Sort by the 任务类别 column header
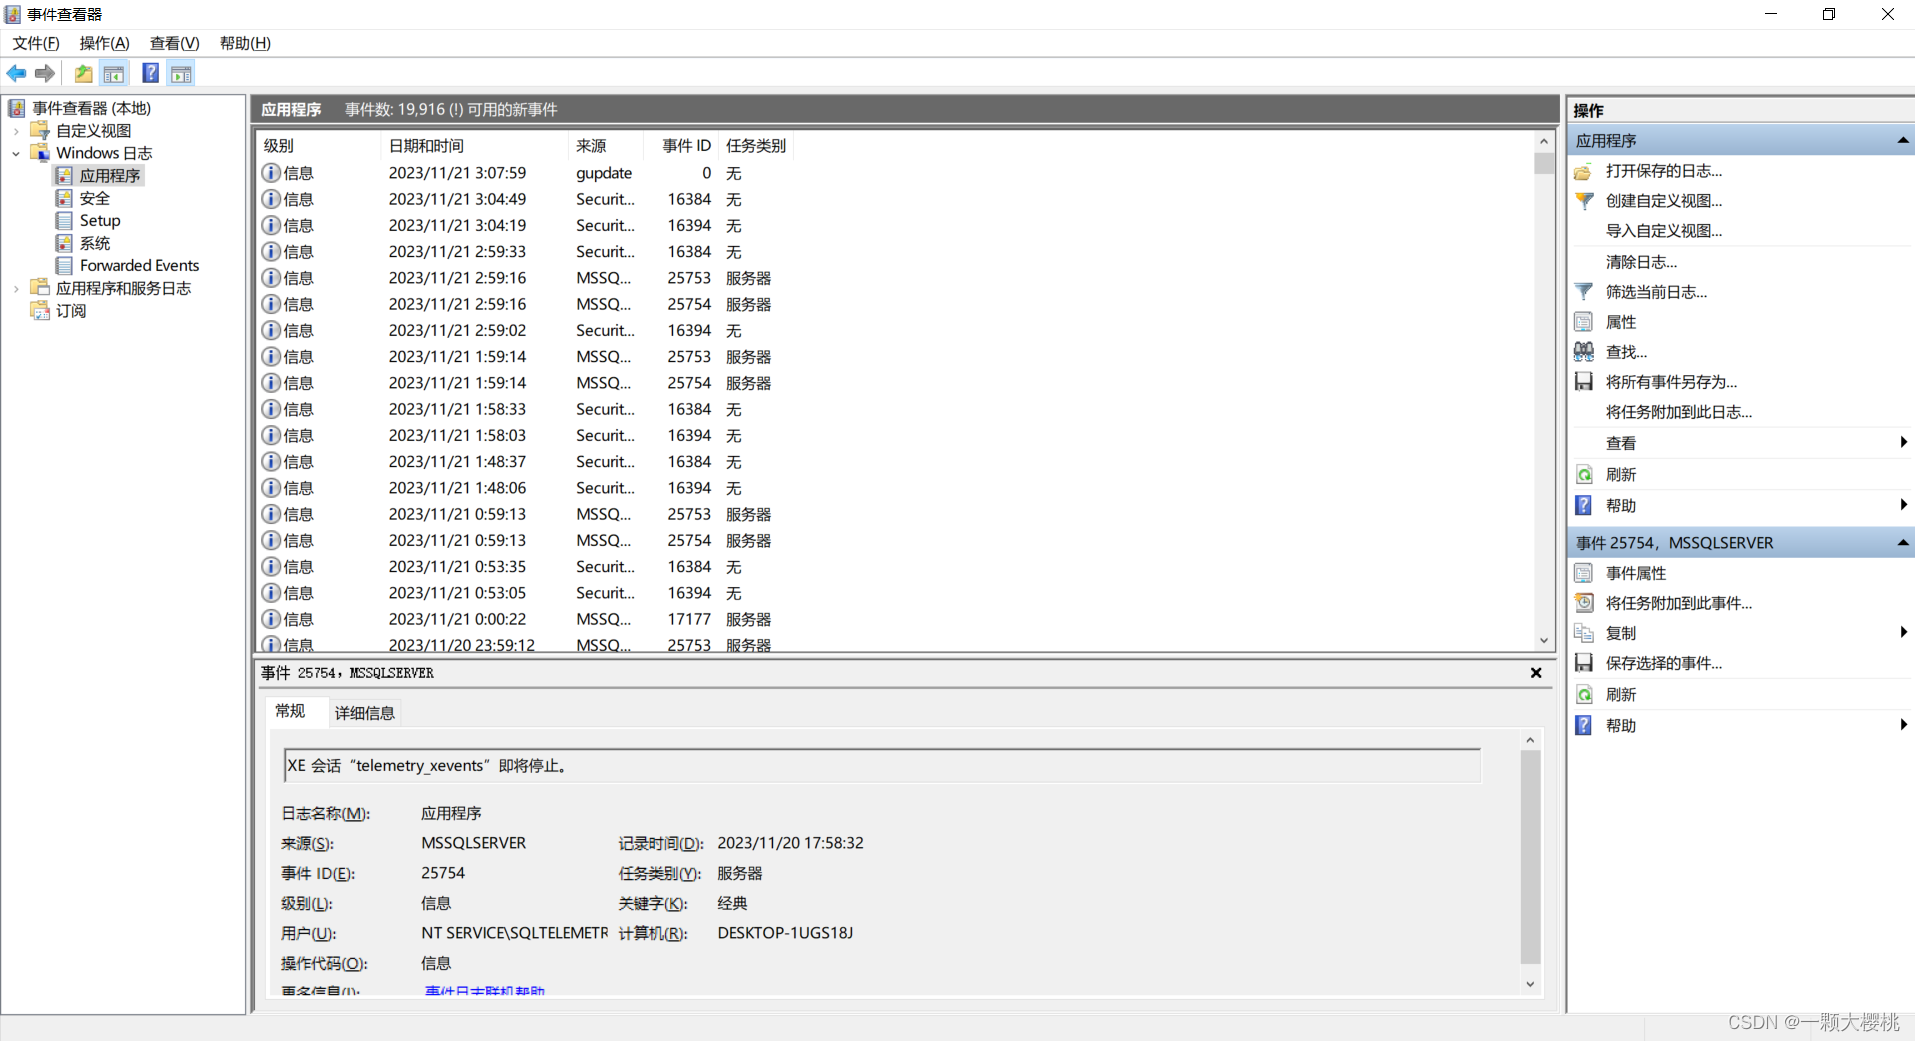The image size is (1915, 1041). (x=756, y=146)
